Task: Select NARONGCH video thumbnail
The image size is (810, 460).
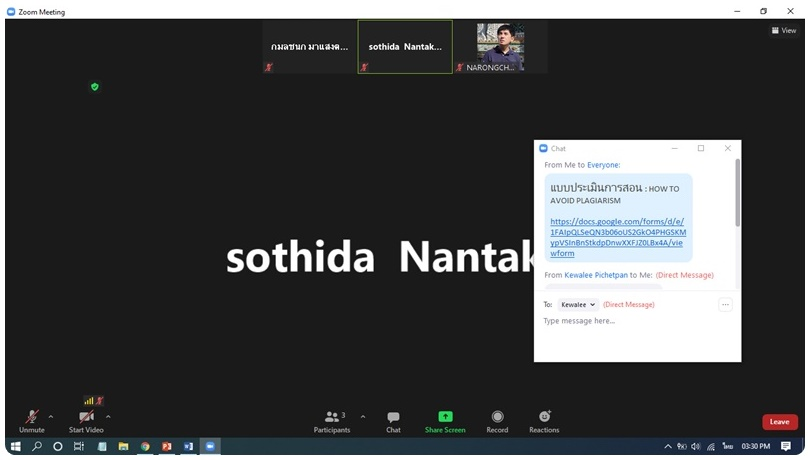Action: coord(500,47)
